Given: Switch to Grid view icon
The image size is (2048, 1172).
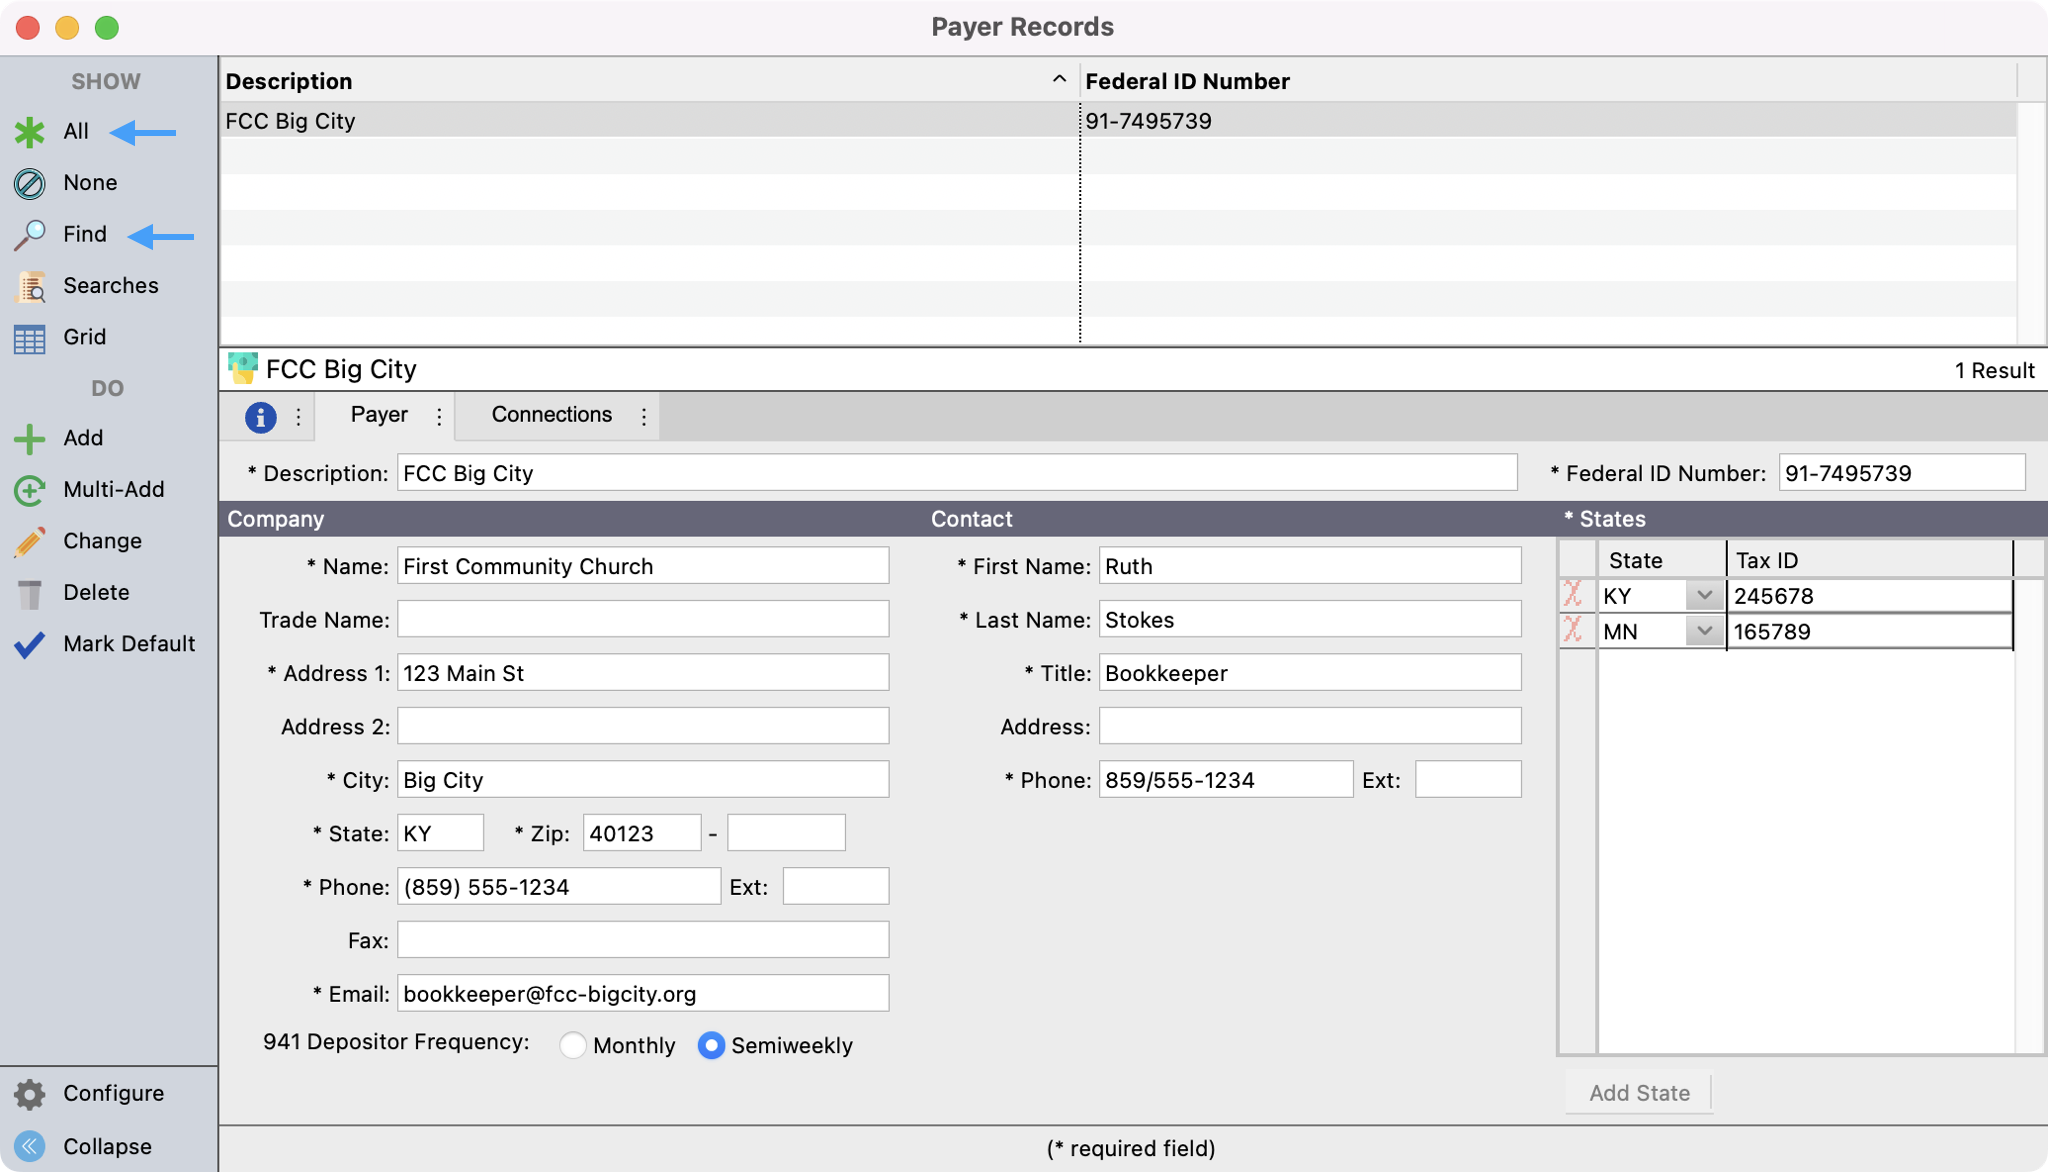Looking at the screenshot, I should pos(30,338).
